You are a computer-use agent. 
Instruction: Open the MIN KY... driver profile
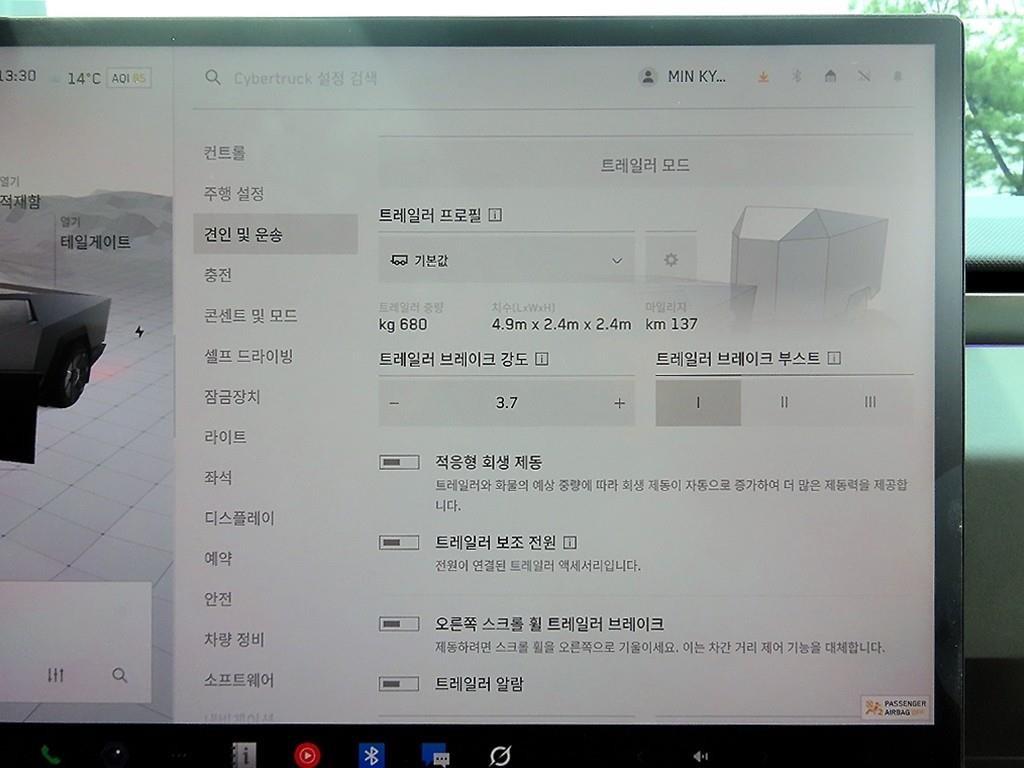[682, 76]
